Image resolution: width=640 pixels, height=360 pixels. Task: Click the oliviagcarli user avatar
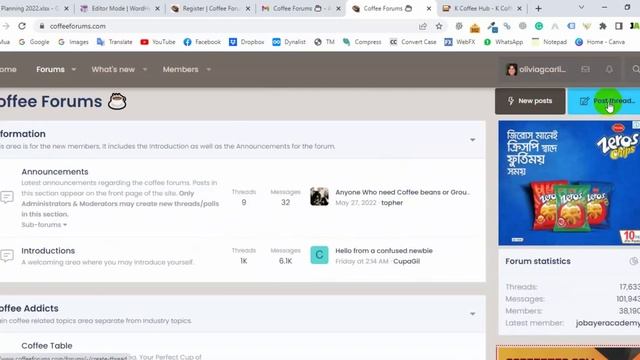(x=511, y=69)
